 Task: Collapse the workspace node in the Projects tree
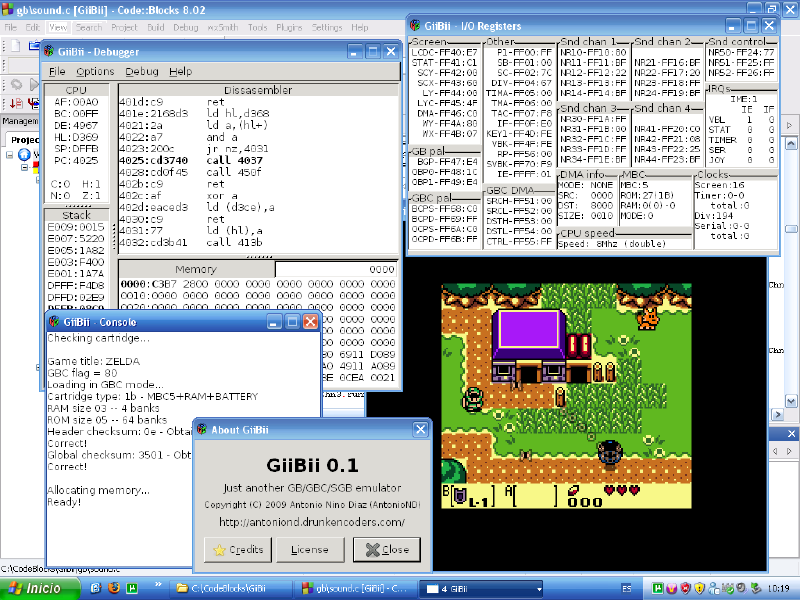9,155
